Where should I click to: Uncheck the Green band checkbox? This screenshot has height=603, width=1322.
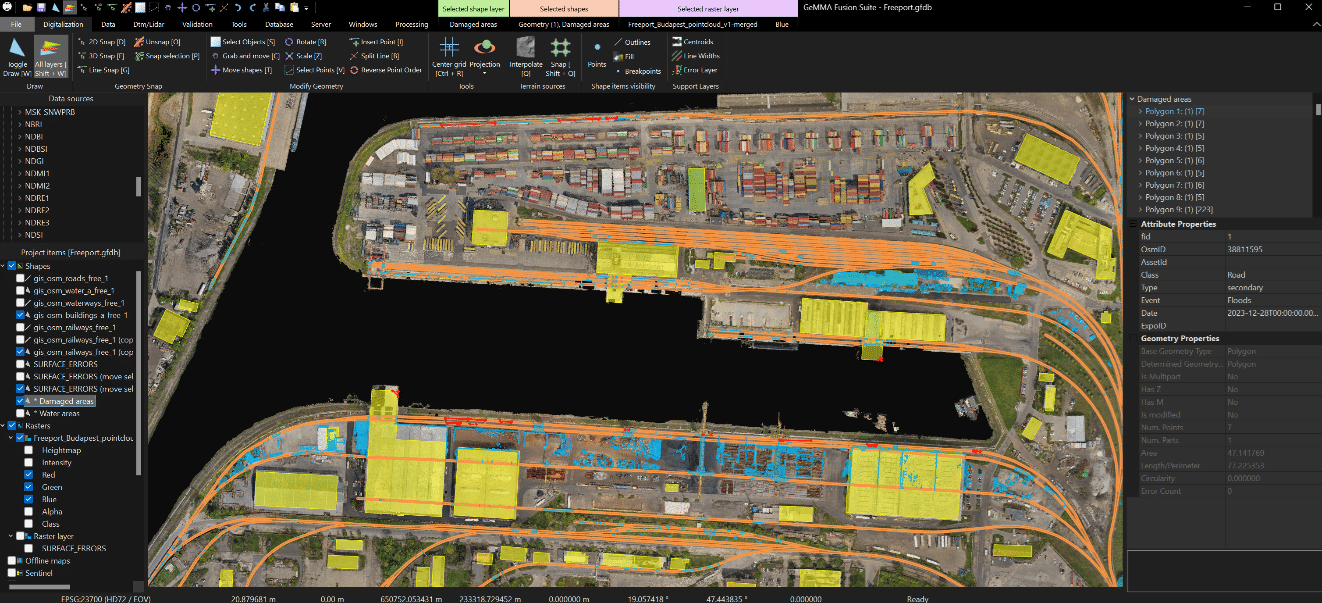pyautogui.click(x=29, y=487)
